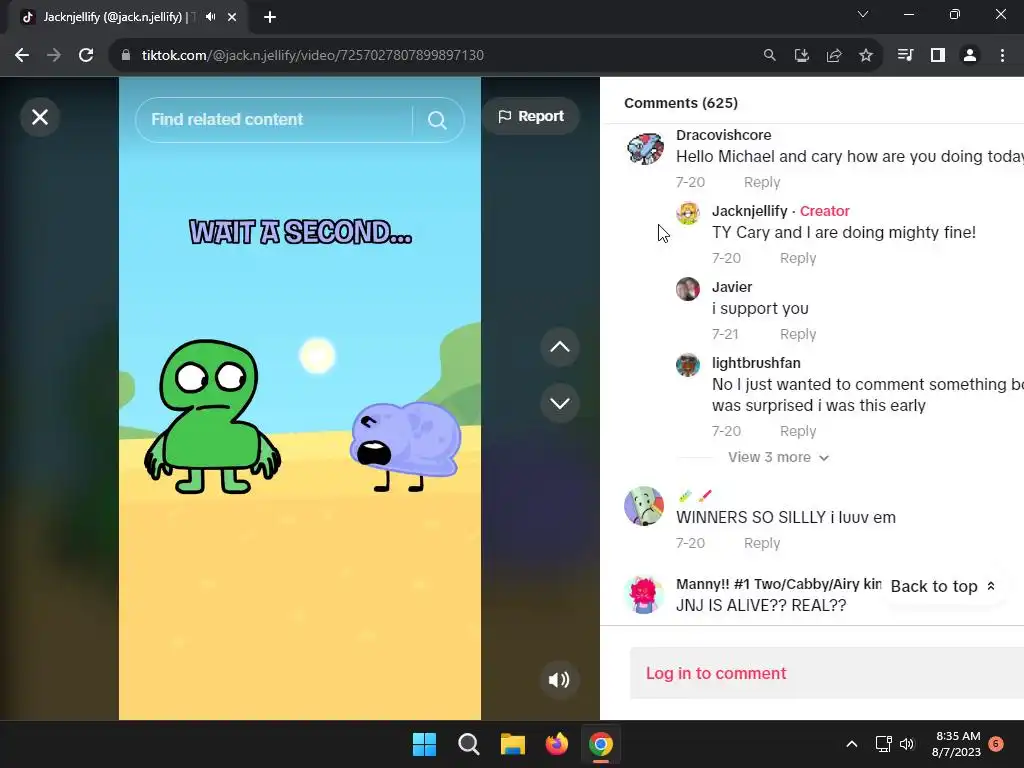Reply to Dracovishcore's comment

[x=761, y=182]
